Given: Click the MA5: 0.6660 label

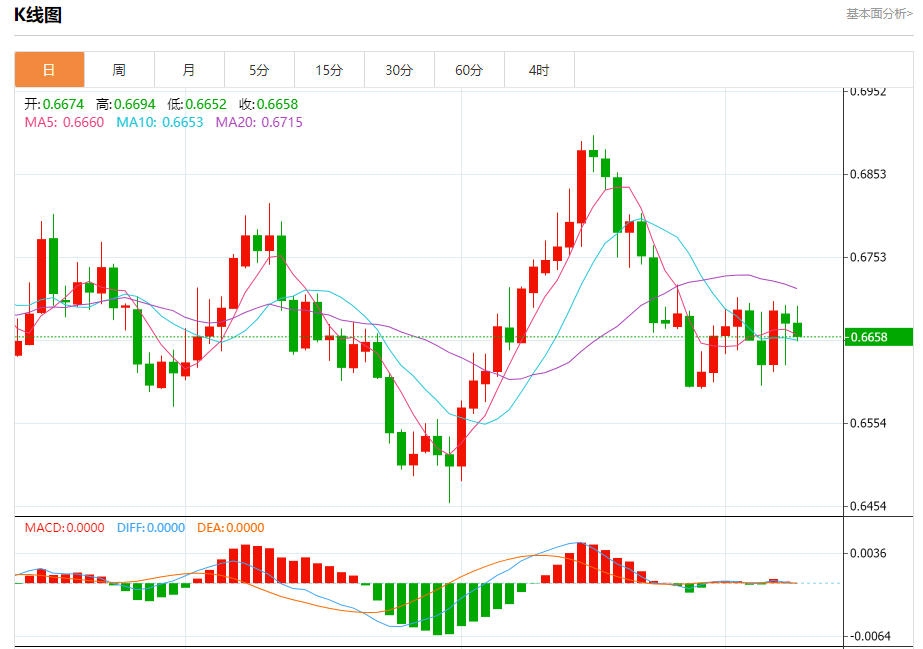Looking at the screenshot, I should 64,122.
